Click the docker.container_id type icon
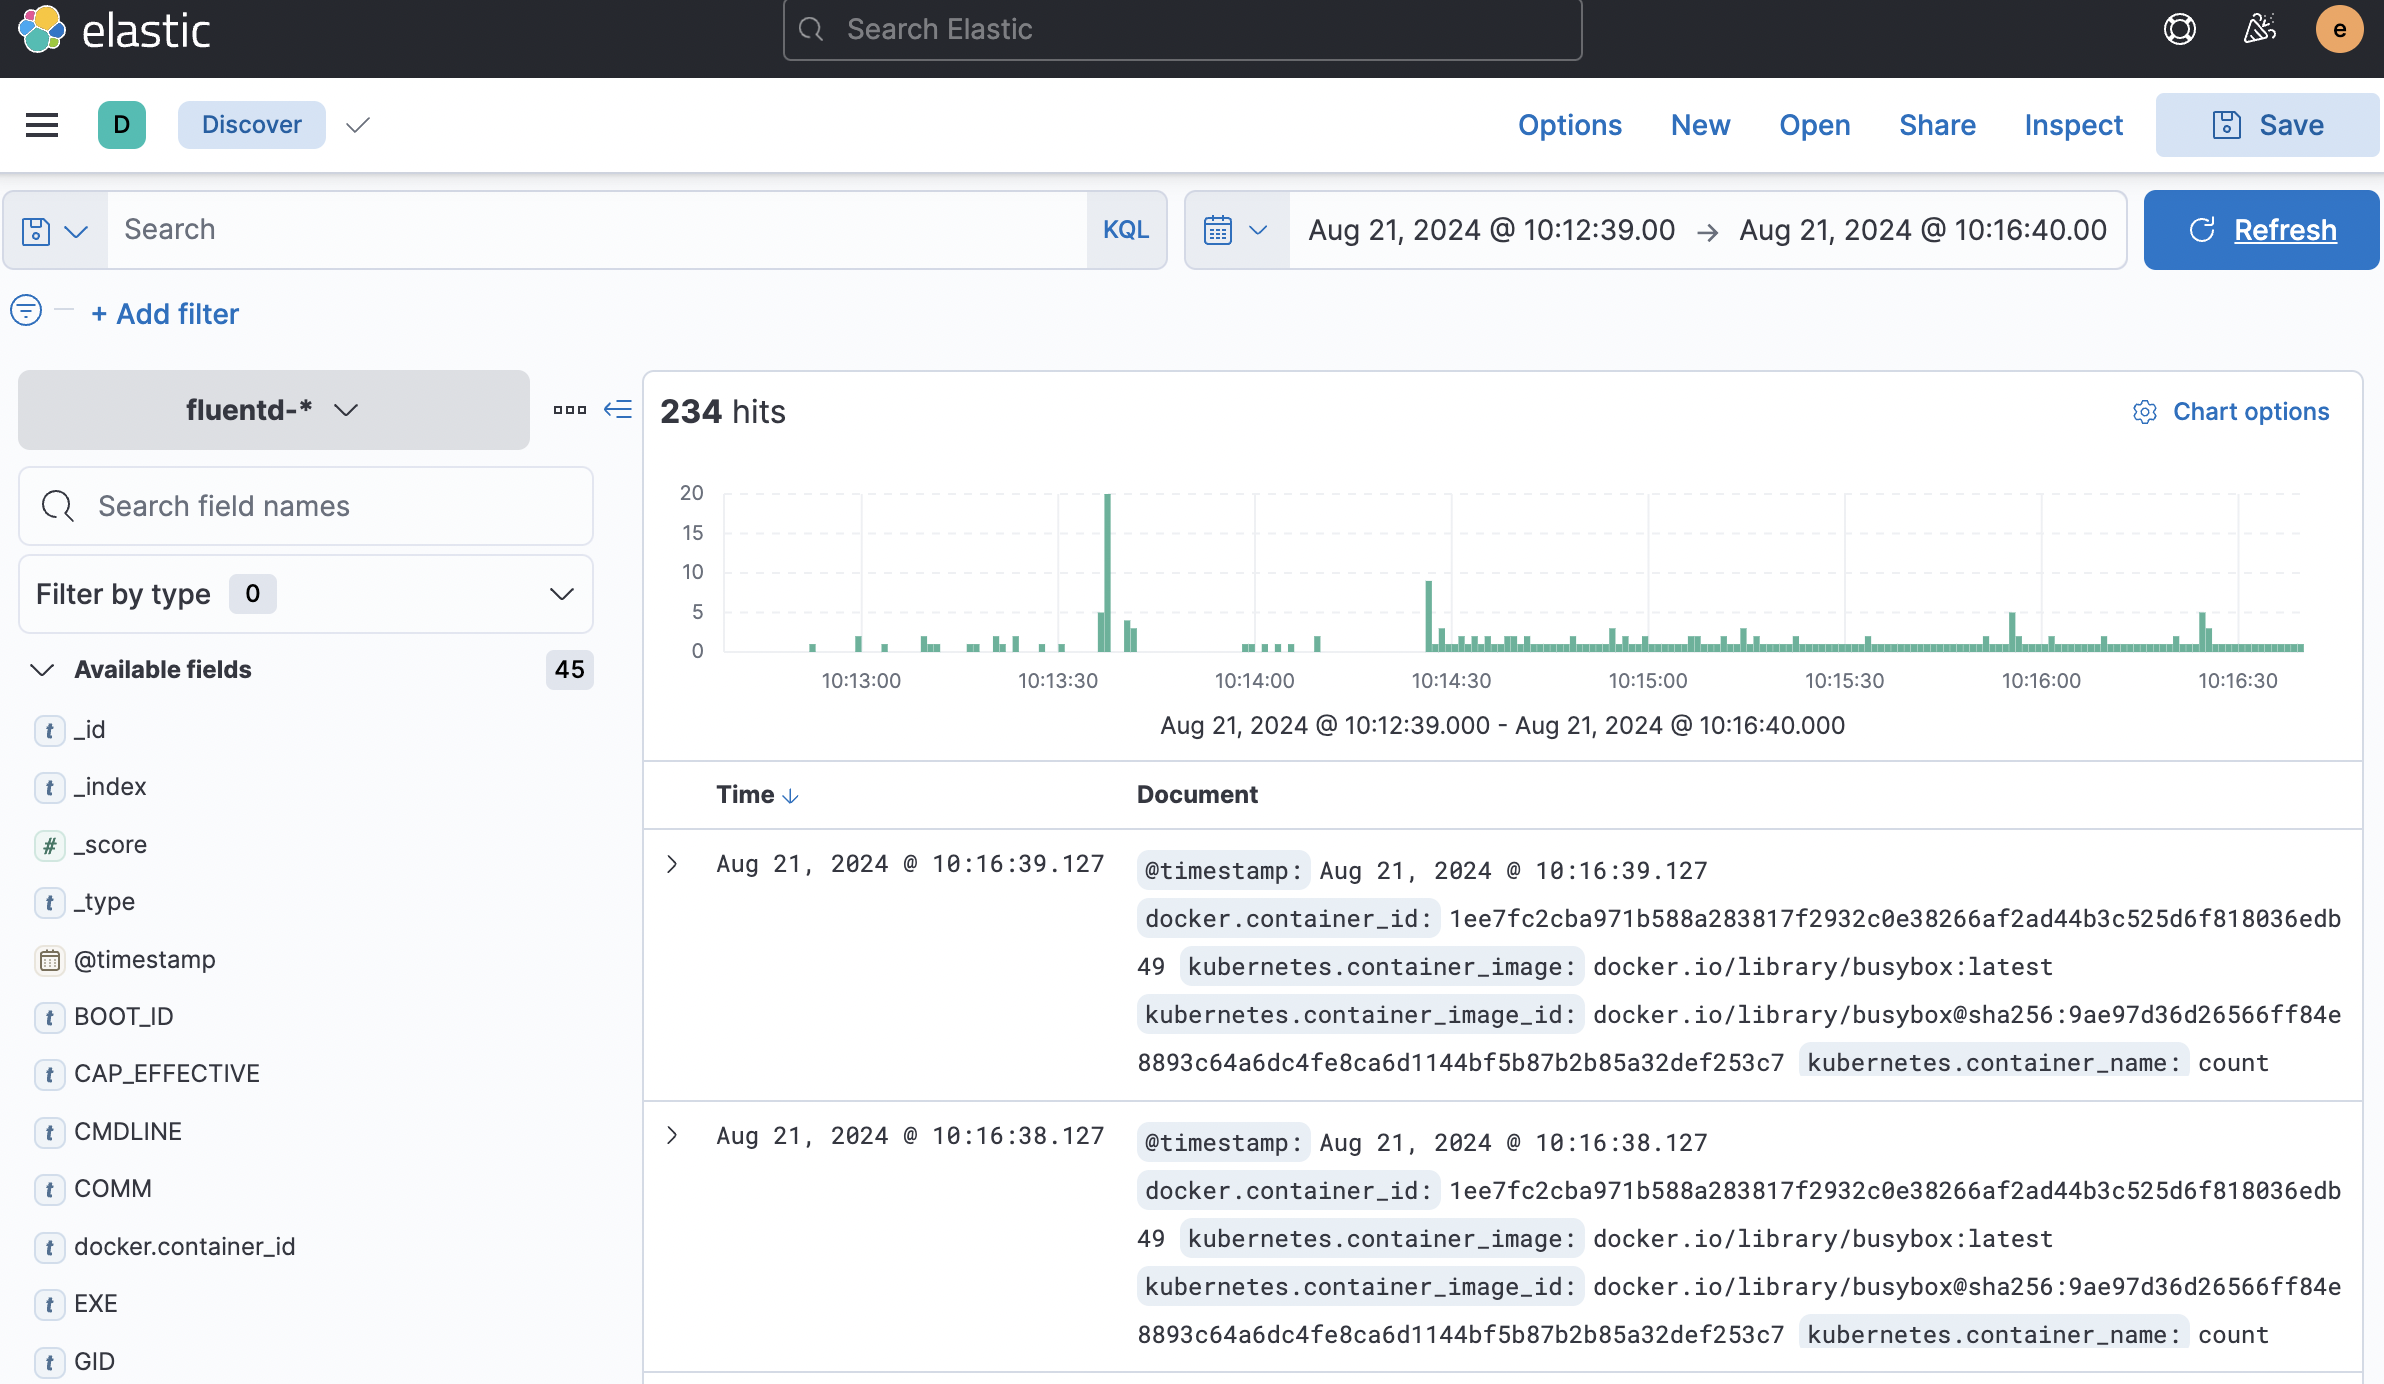This screenshot has width=2384, height=1384. point(50,1248)
